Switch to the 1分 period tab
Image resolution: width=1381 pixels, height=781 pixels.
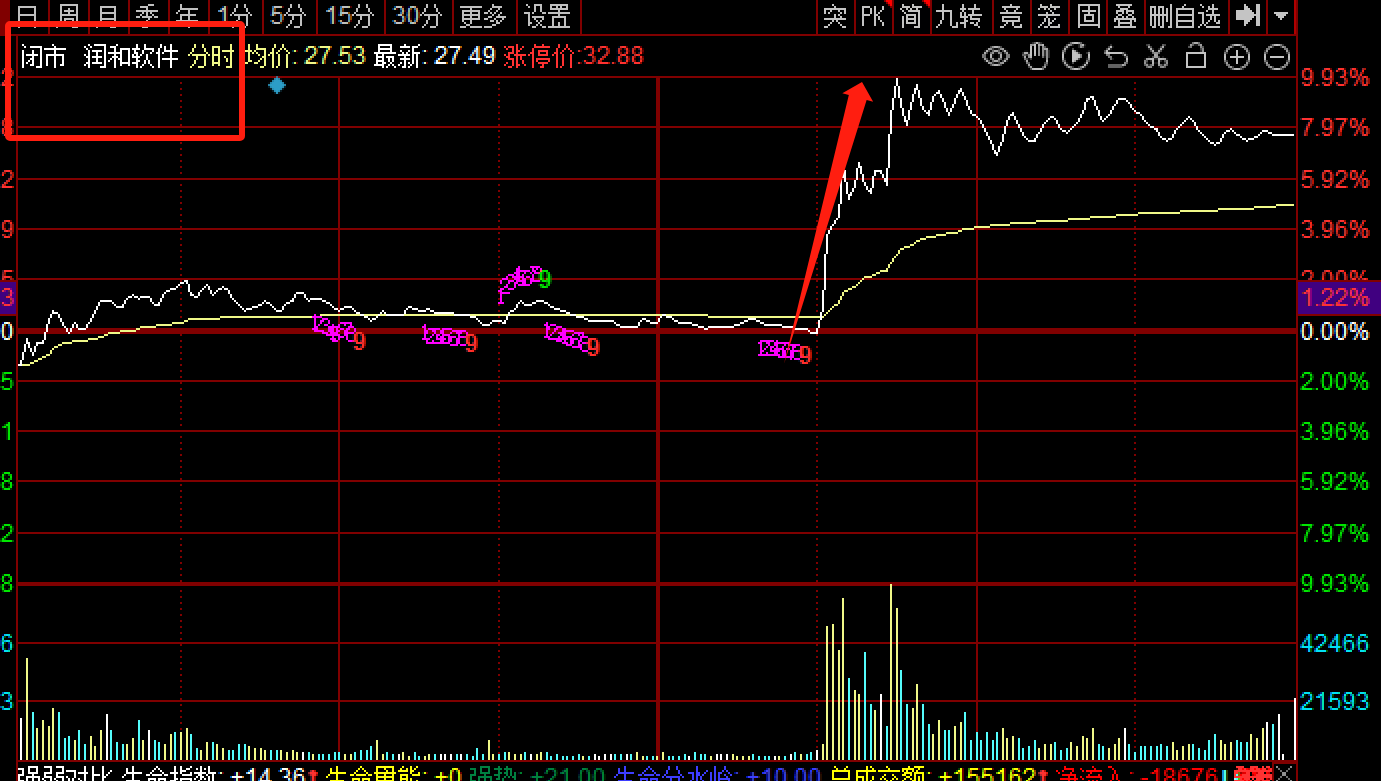(x=235, y=16)
